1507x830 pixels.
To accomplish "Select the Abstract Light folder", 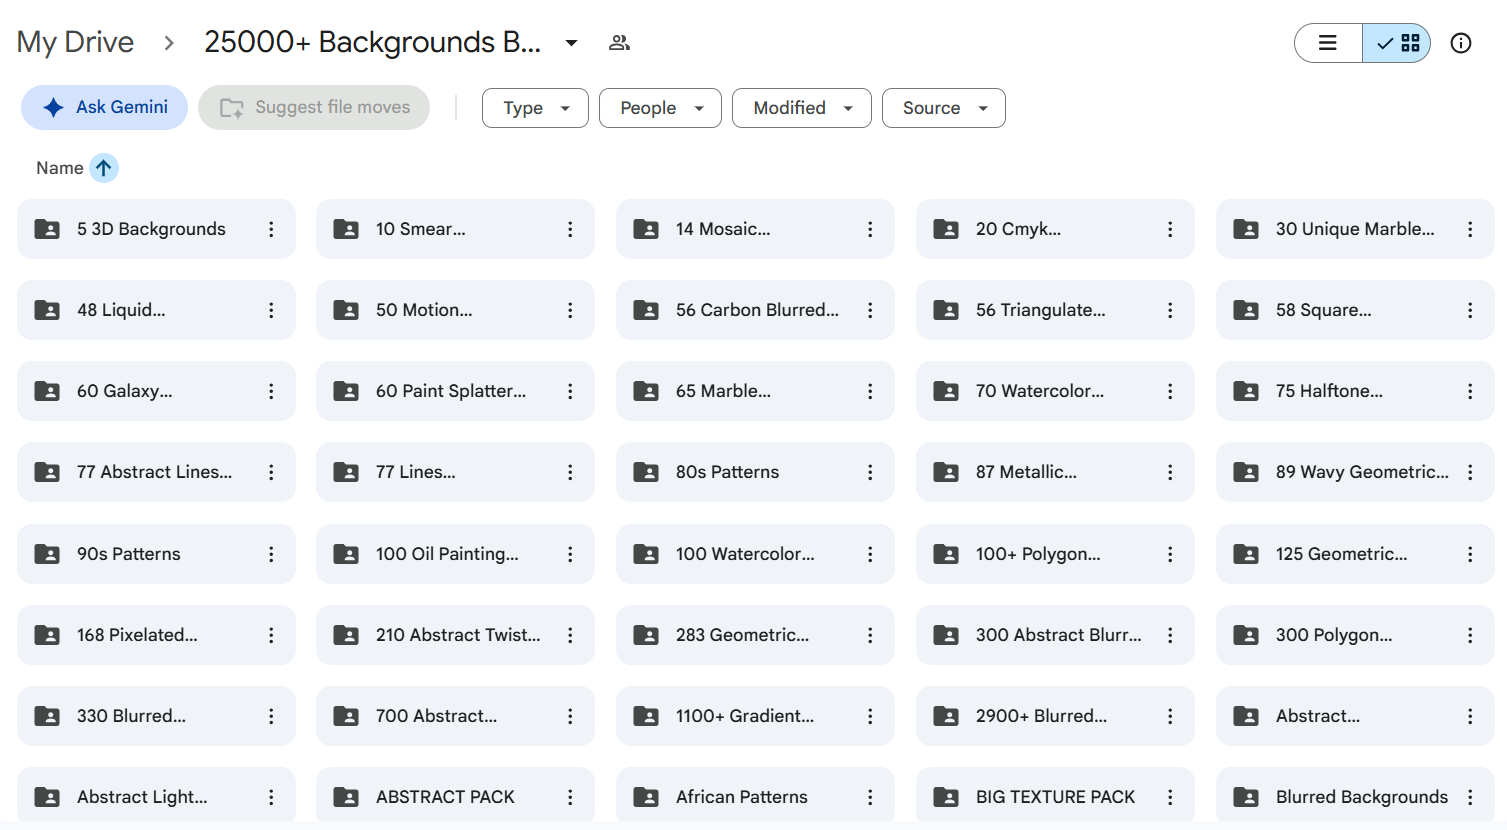I will pyautogui.click(x=156, y=797).
